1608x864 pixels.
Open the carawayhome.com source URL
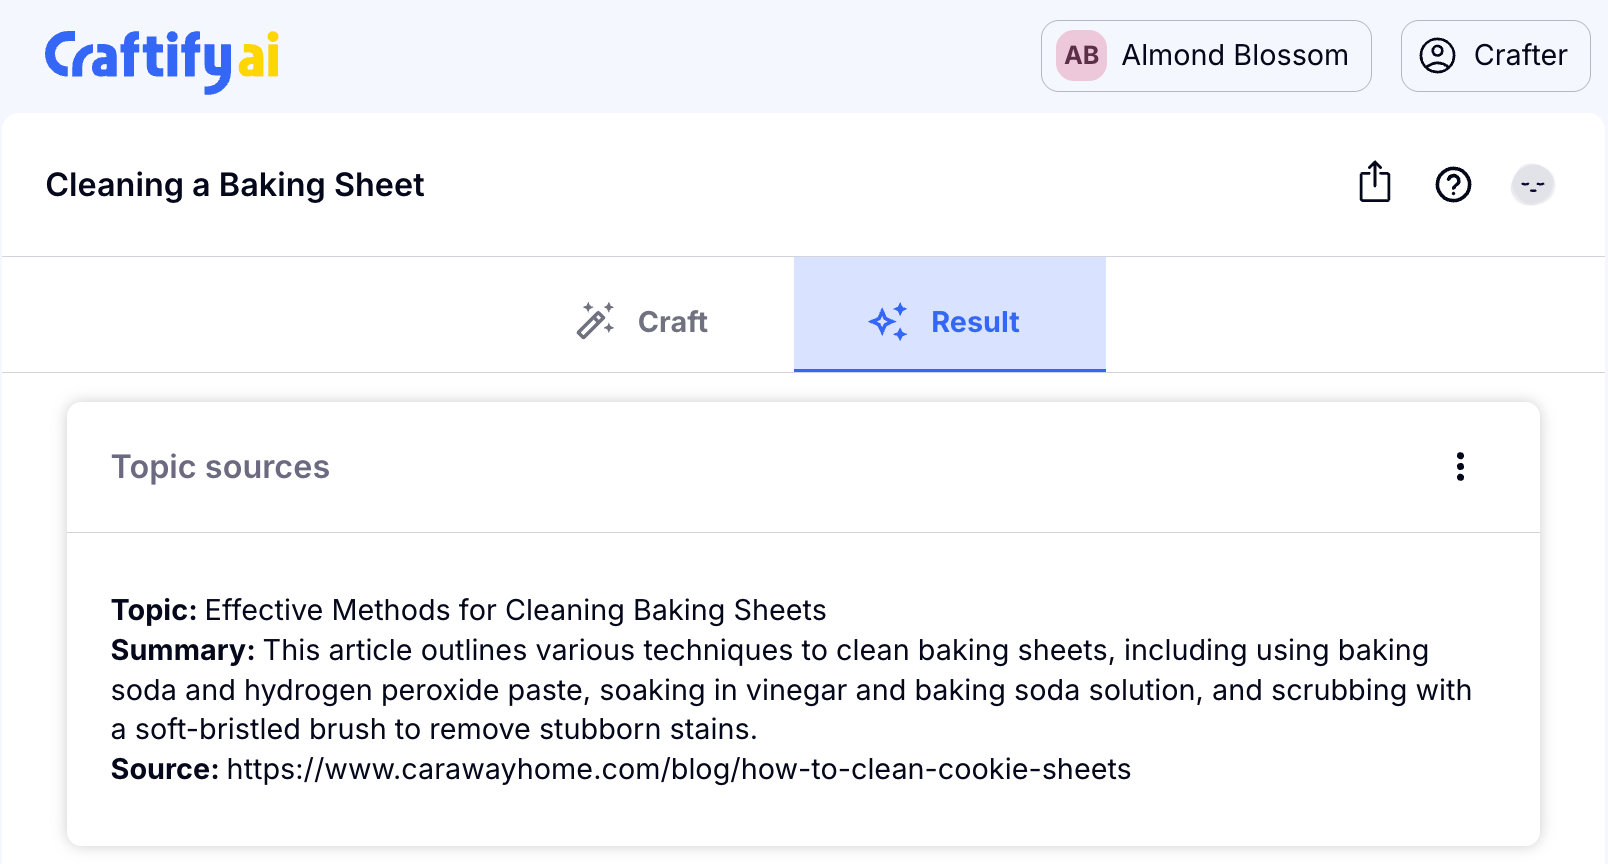click(x=678, y=769)
